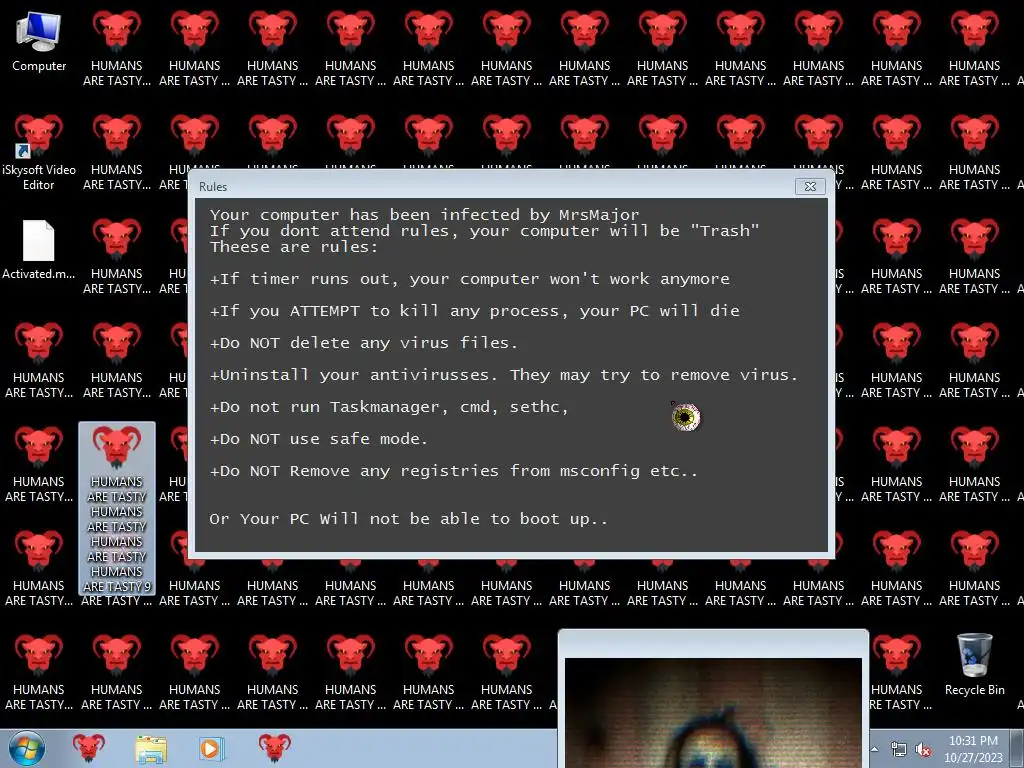
Task: Click the highlighted HUMANS ARE TASTY 9 icon
Action: (117, 508)
